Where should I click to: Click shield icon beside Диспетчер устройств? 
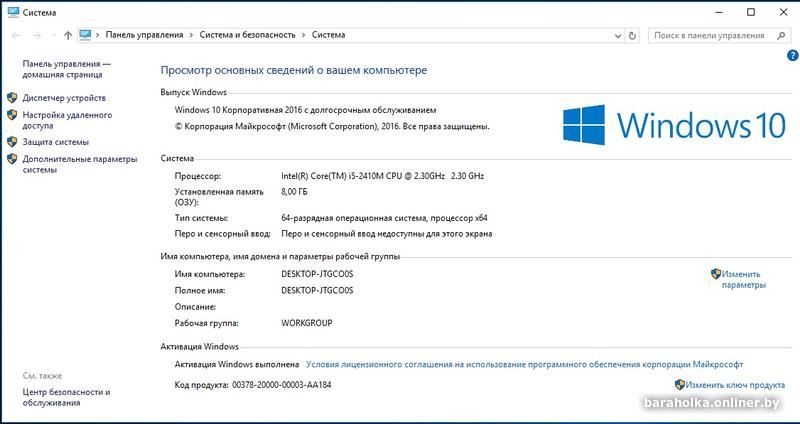(x=12, y=98)
